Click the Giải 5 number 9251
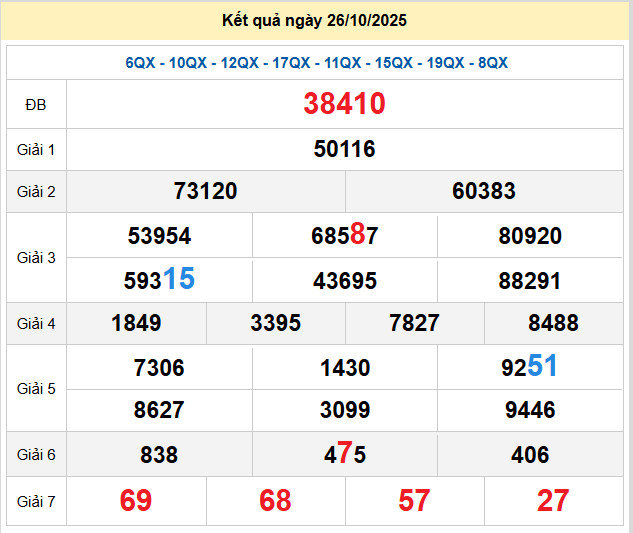This screenshot has width=633, height=533. tap(530, 367)
